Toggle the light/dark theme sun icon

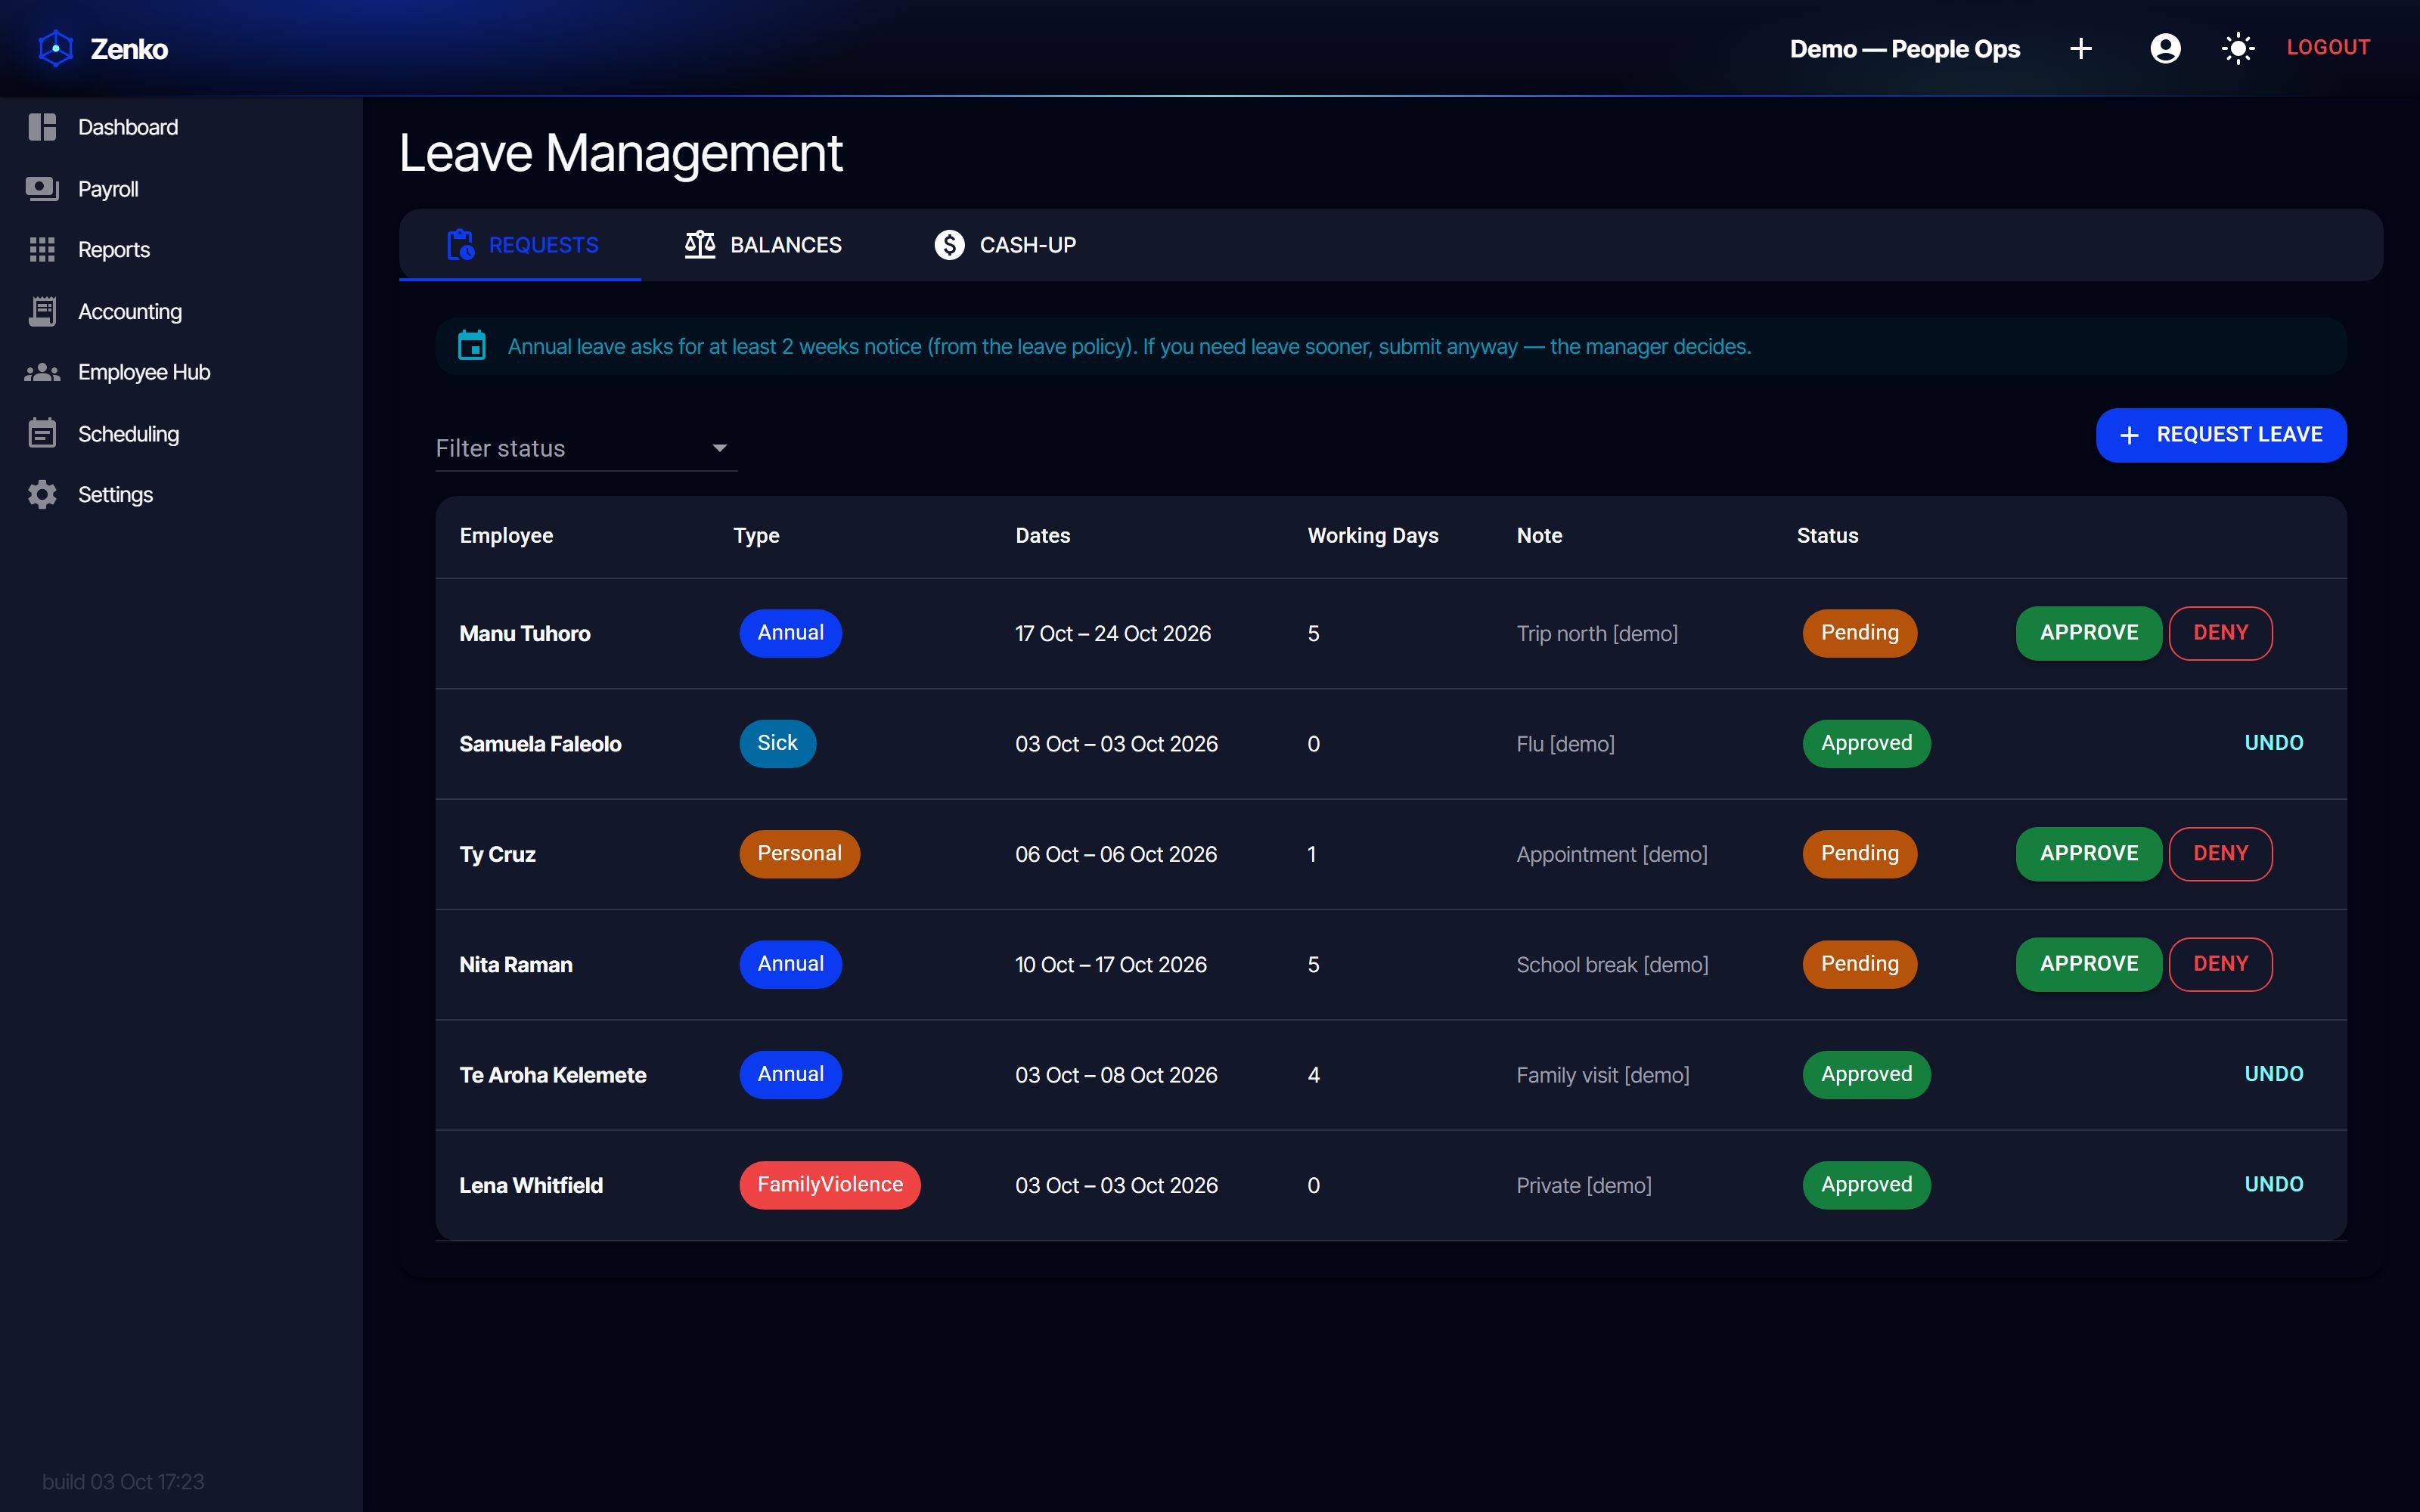2238,48
